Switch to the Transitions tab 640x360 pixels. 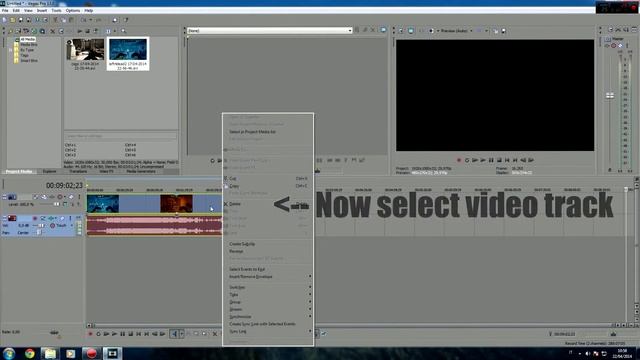click(78, 171)
